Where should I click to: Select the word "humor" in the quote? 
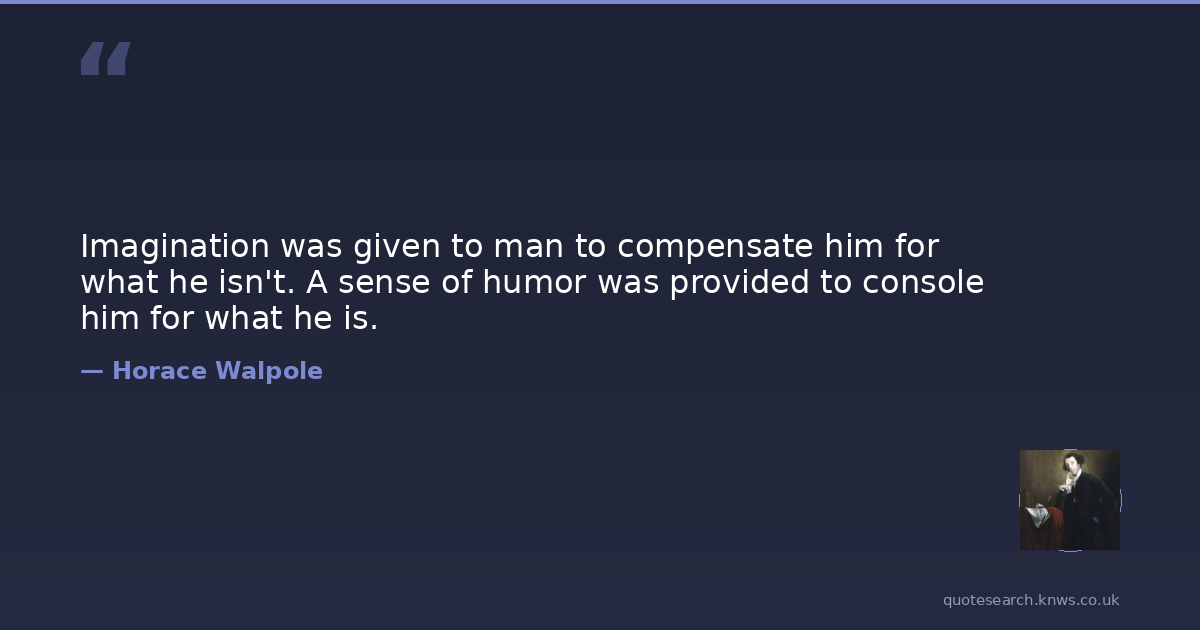click(x=534, y=283)
